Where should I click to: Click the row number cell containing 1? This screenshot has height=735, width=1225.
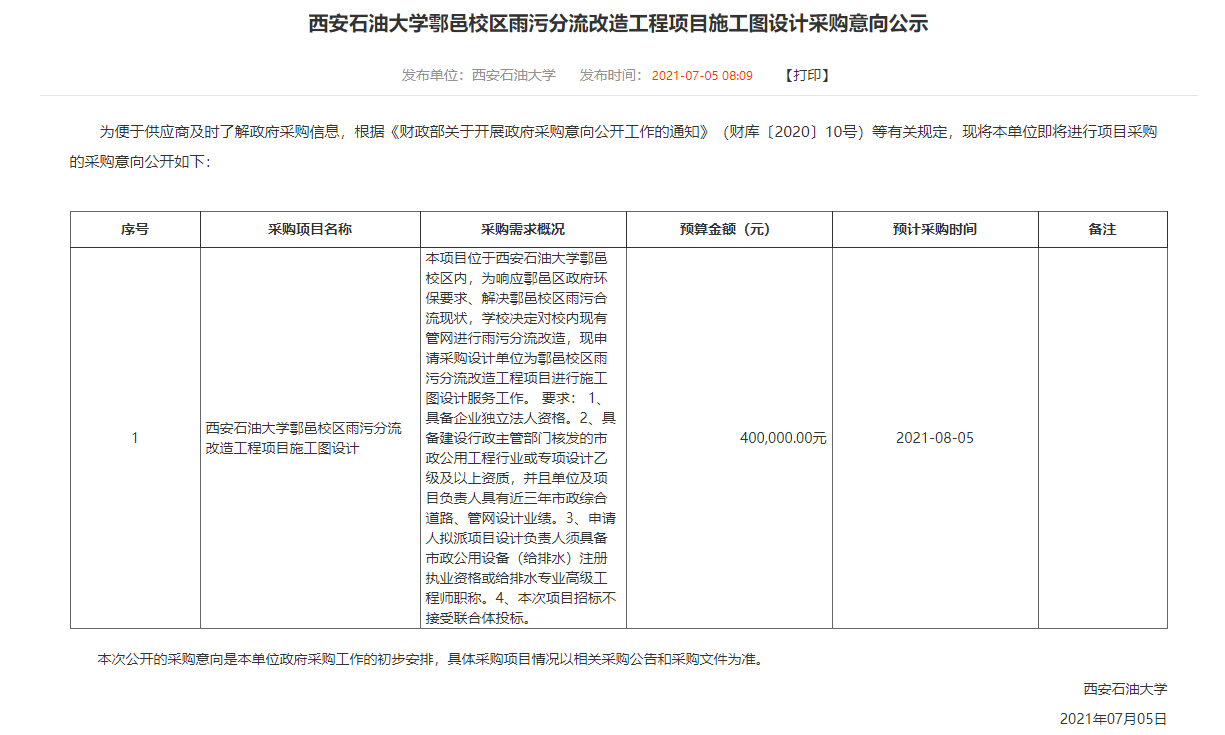135,438
